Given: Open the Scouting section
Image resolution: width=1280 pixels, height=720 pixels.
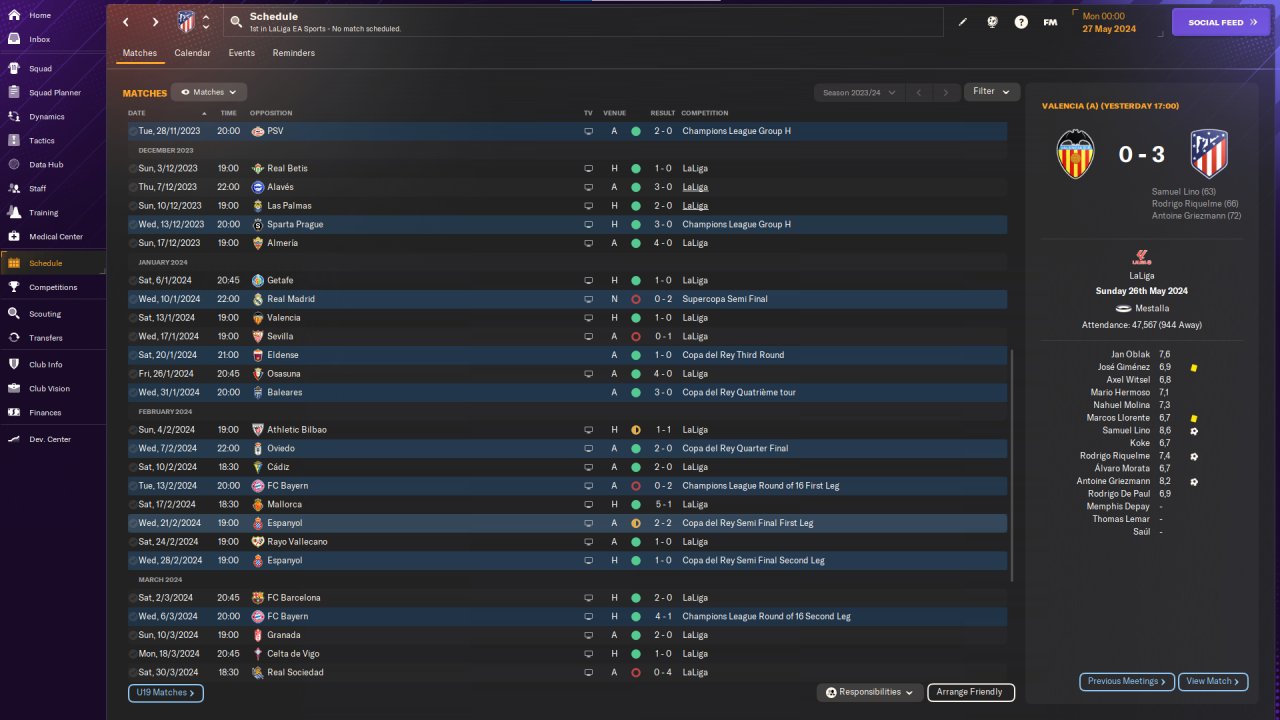Looking at the screenshot, I should coord(45,314).
